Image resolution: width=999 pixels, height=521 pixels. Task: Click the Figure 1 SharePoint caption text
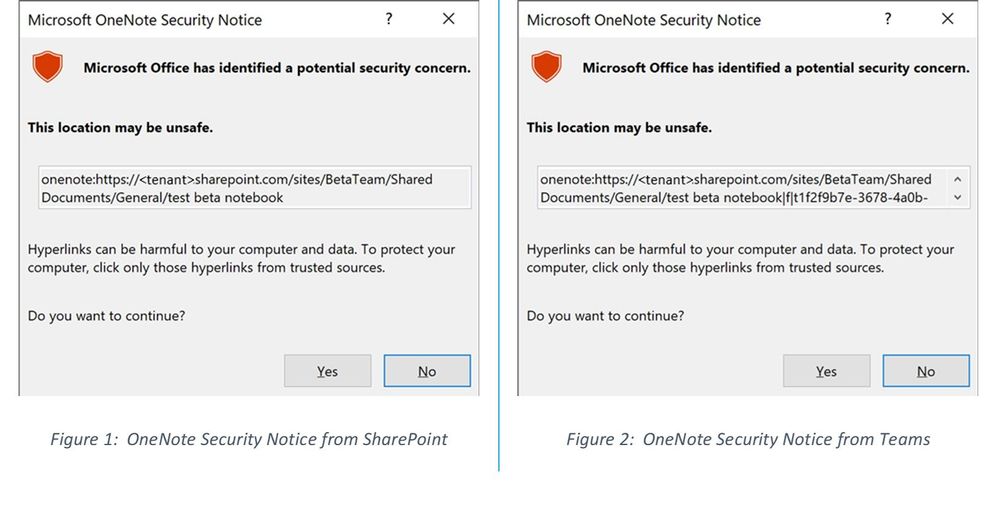[x=249, y=439]
